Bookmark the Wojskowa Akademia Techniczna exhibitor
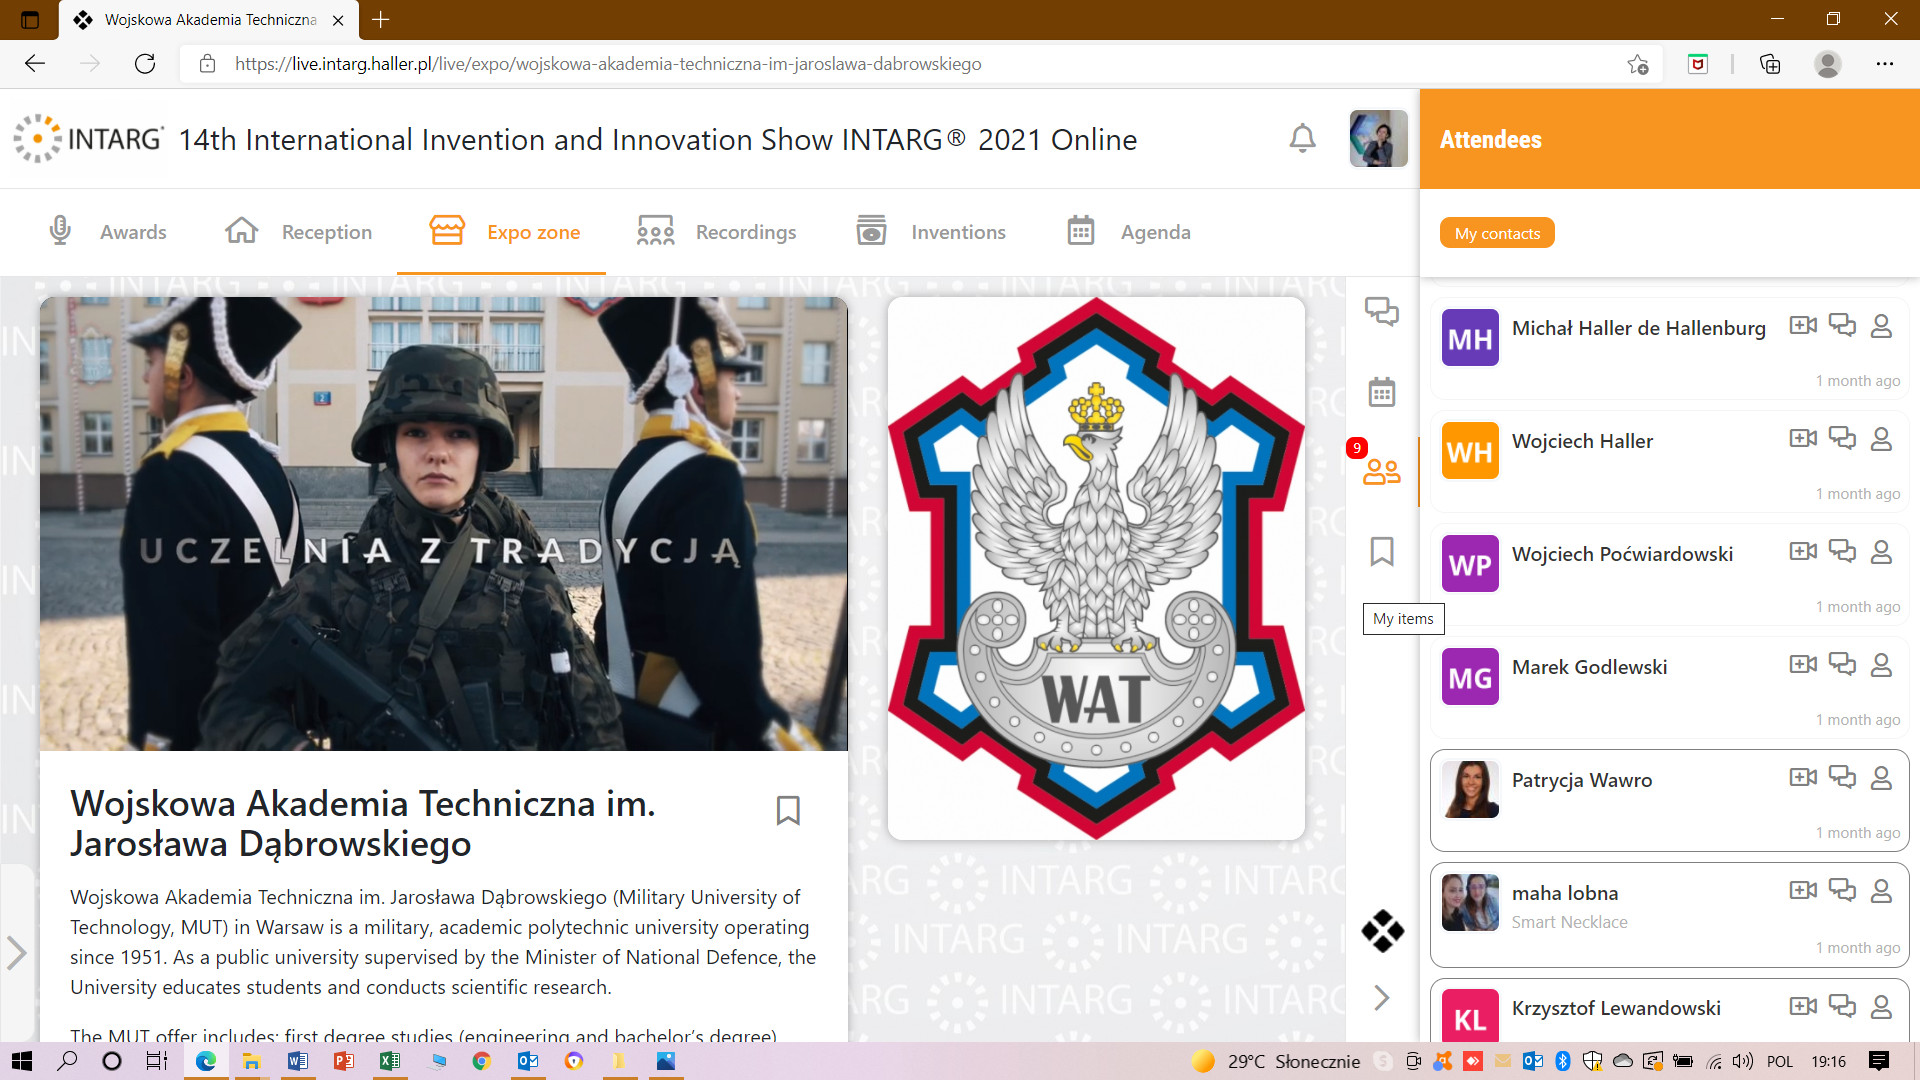 pos(788,810)
